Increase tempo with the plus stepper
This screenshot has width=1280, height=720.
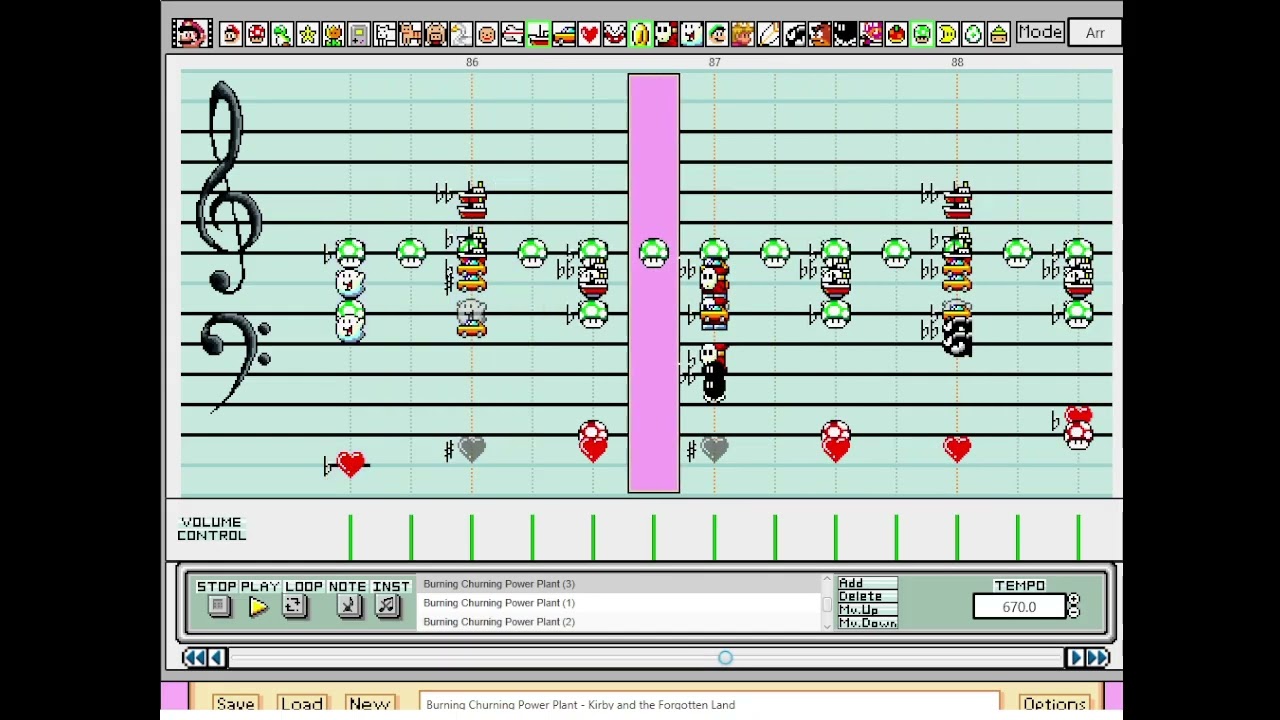1073,600
